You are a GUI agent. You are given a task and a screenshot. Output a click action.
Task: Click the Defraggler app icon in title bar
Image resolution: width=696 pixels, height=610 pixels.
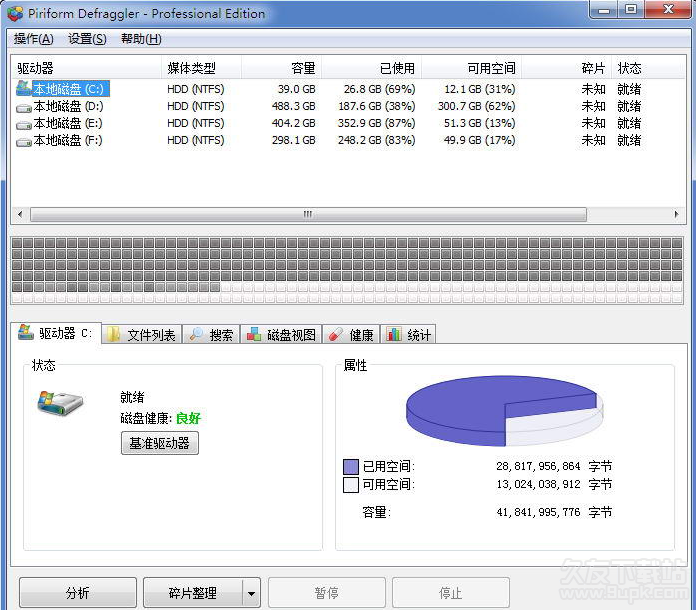tap(15, 14)
